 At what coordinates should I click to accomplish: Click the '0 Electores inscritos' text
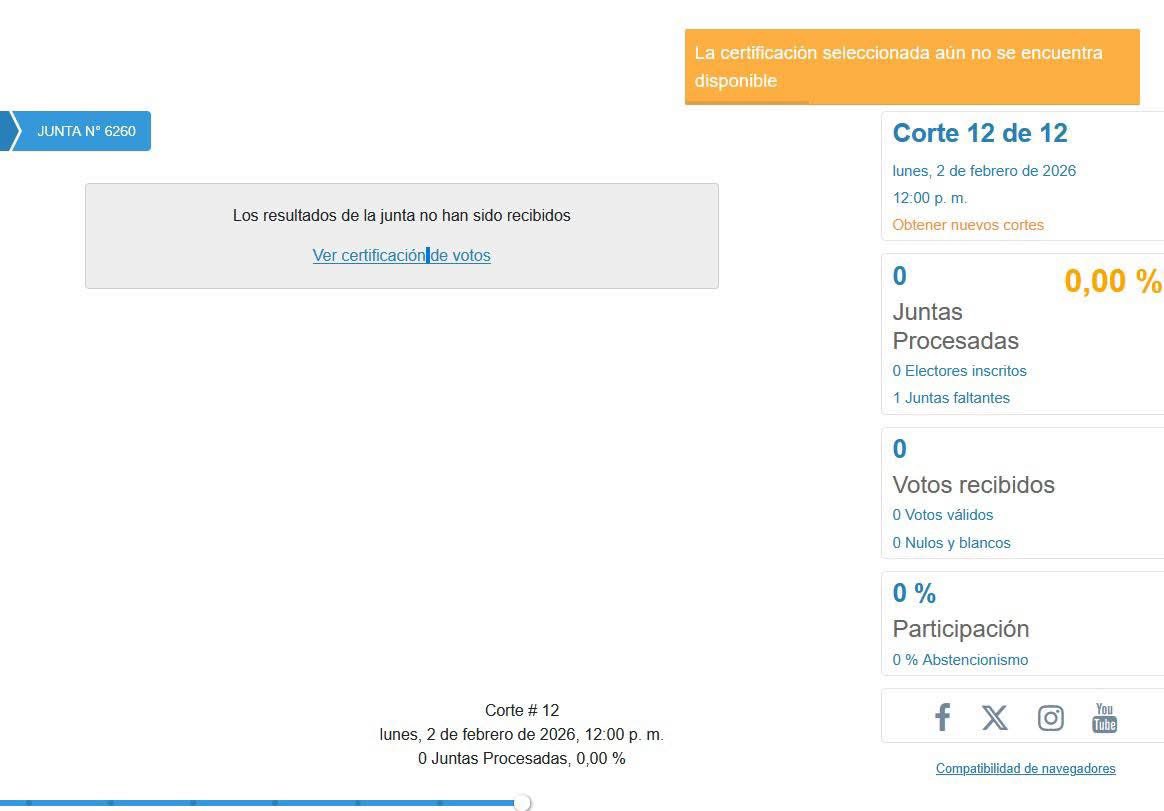tap(959, 371)
